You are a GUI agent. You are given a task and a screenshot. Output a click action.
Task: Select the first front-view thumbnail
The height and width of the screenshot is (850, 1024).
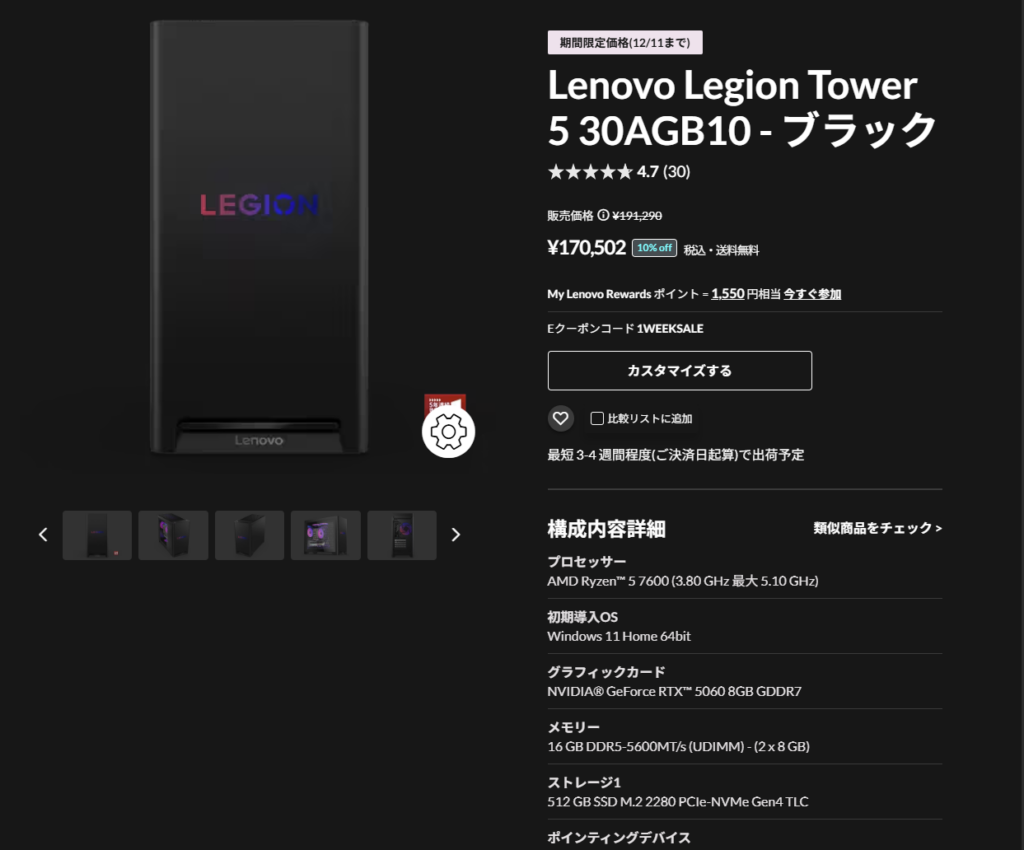(x=97, y=535)
